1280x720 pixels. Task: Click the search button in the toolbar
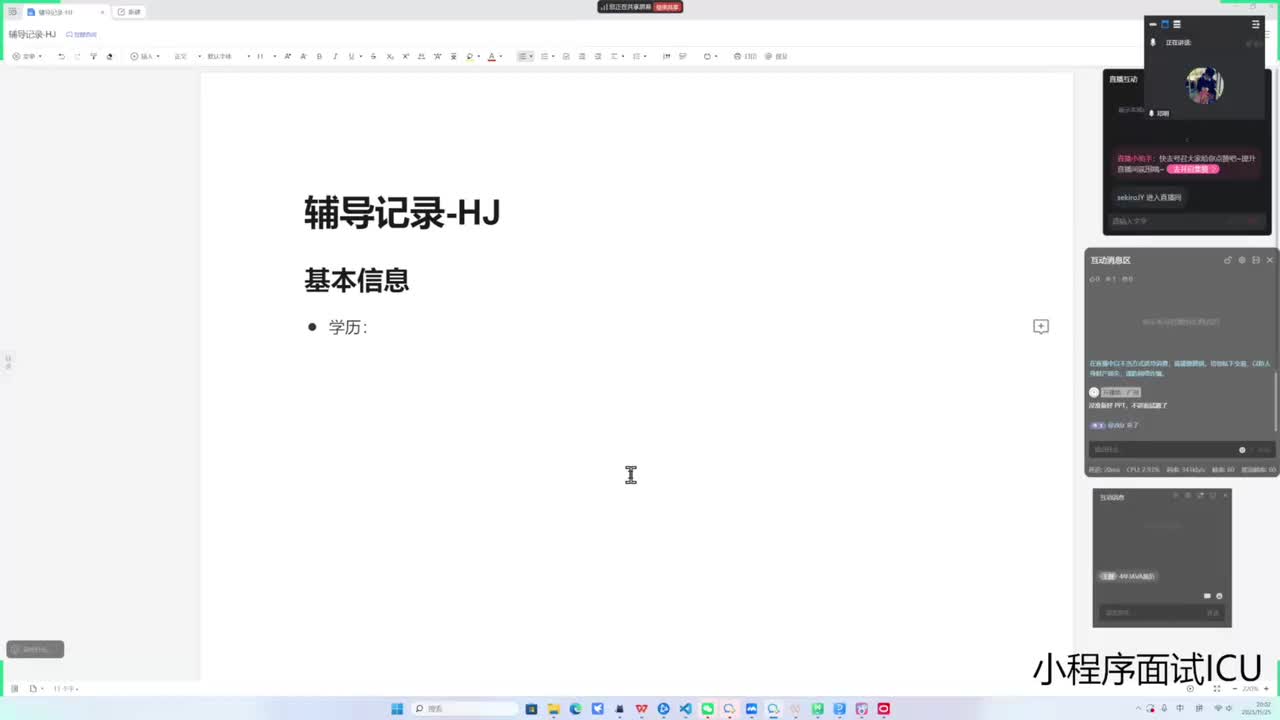[776, 56]
